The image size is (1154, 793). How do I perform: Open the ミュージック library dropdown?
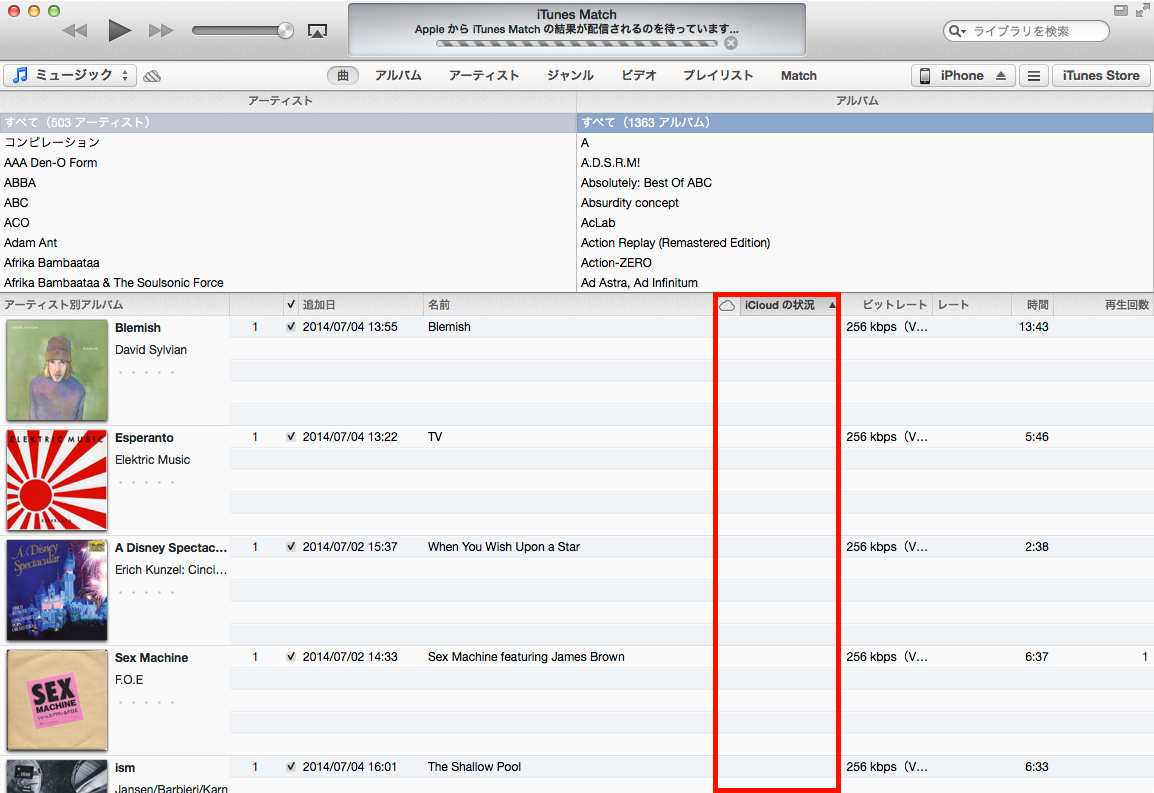[x=70, y=75]
